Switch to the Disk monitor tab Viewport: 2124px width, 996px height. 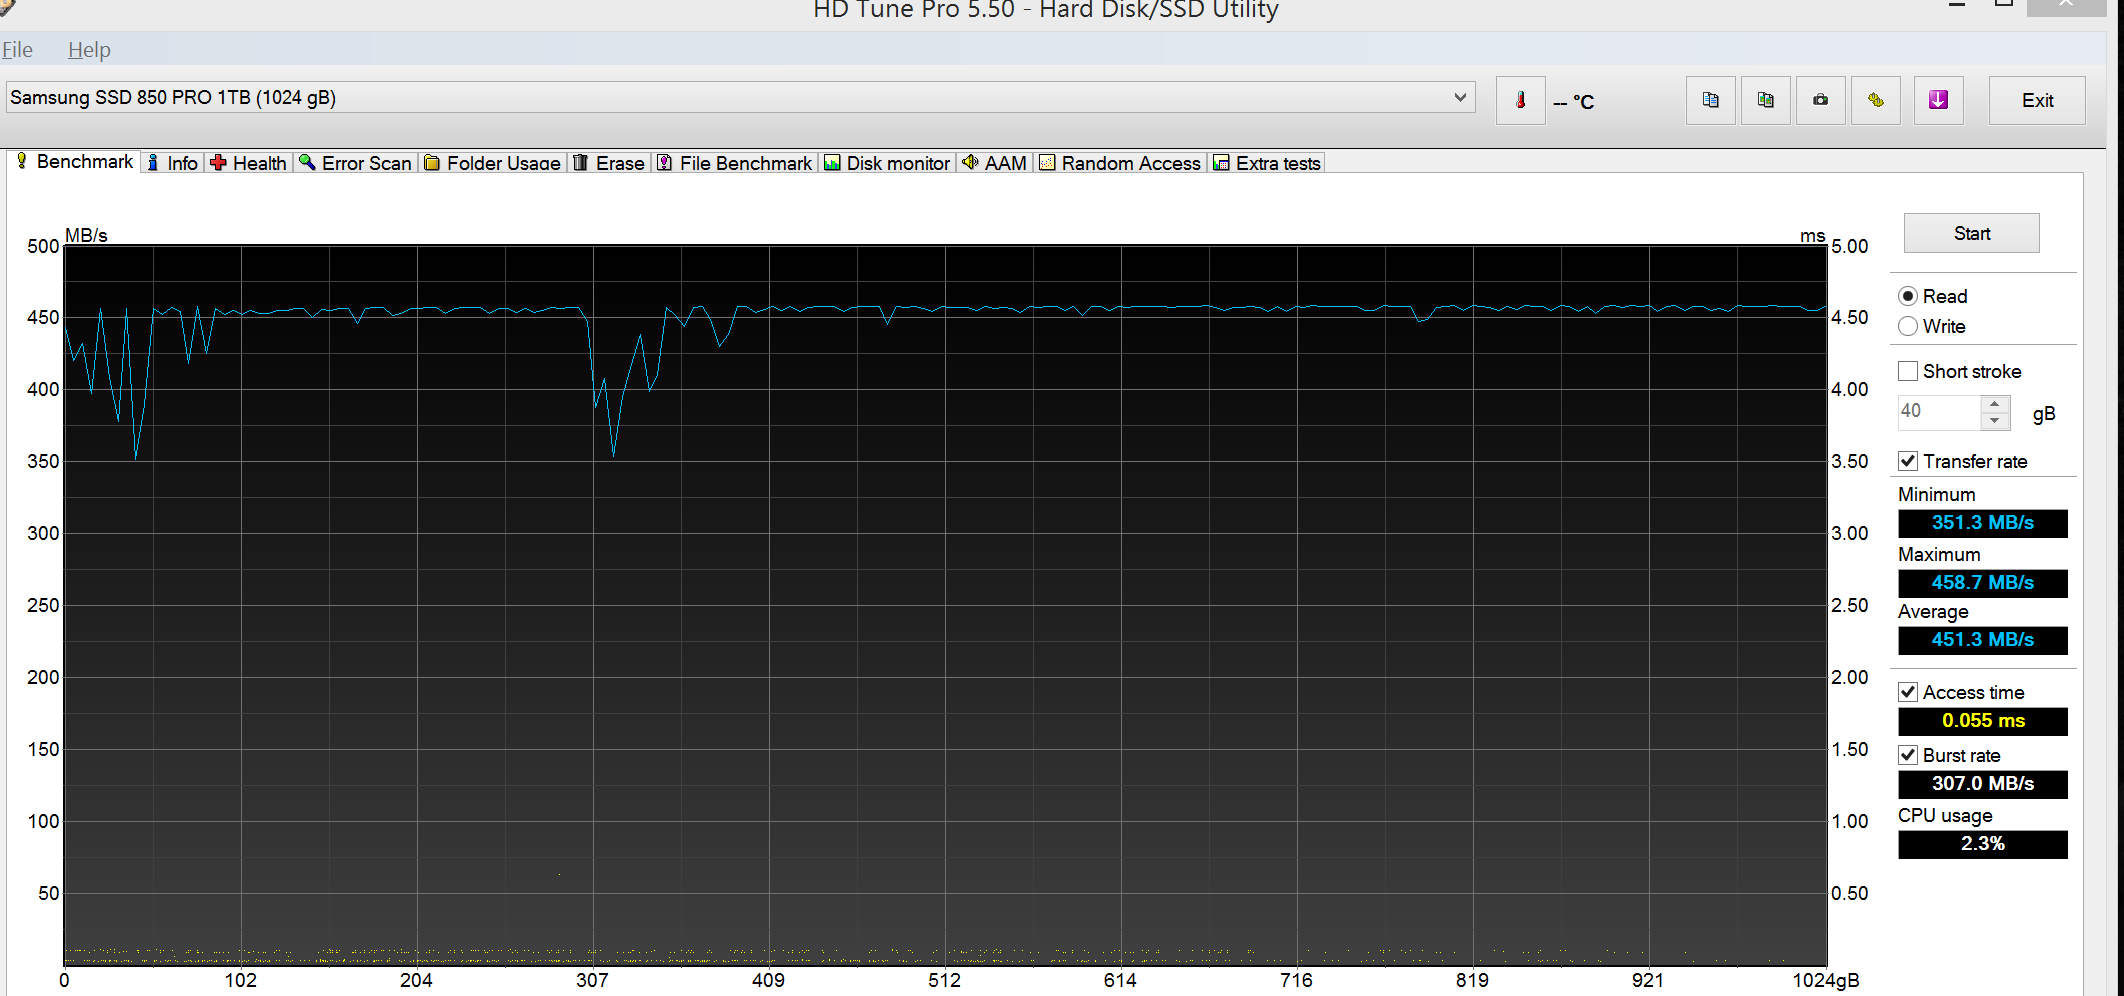(x=887, y=163)
